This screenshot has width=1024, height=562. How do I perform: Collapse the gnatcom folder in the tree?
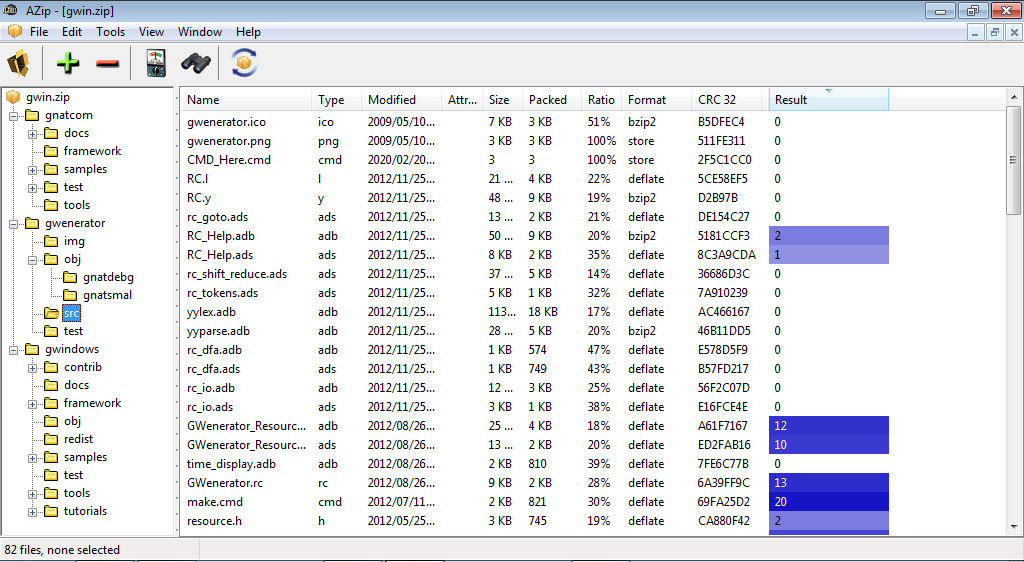coord(14,115)
